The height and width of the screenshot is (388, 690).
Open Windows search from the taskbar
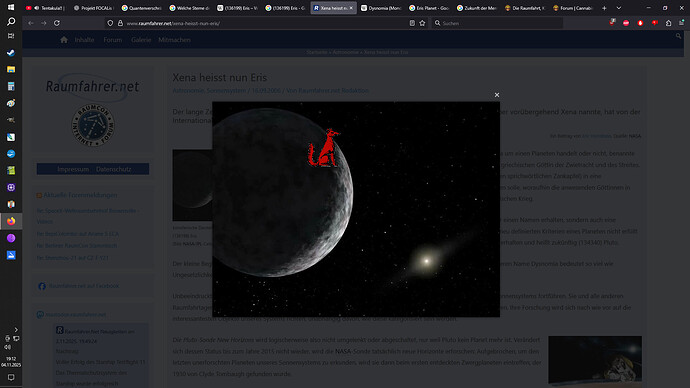click(11, 22)
